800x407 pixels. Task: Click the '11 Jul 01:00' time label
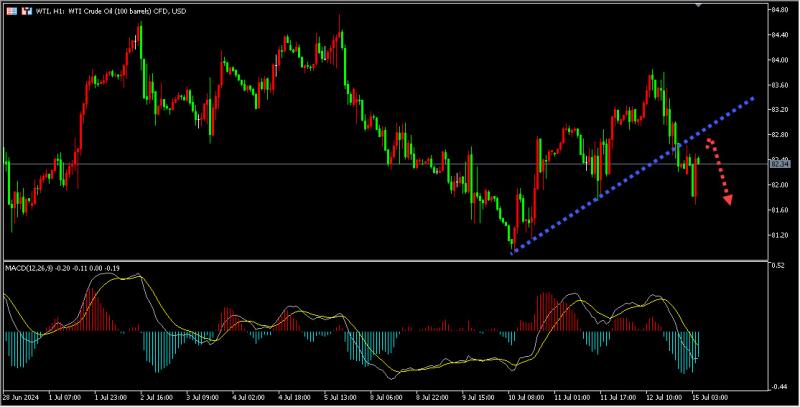tap(571, 397)
